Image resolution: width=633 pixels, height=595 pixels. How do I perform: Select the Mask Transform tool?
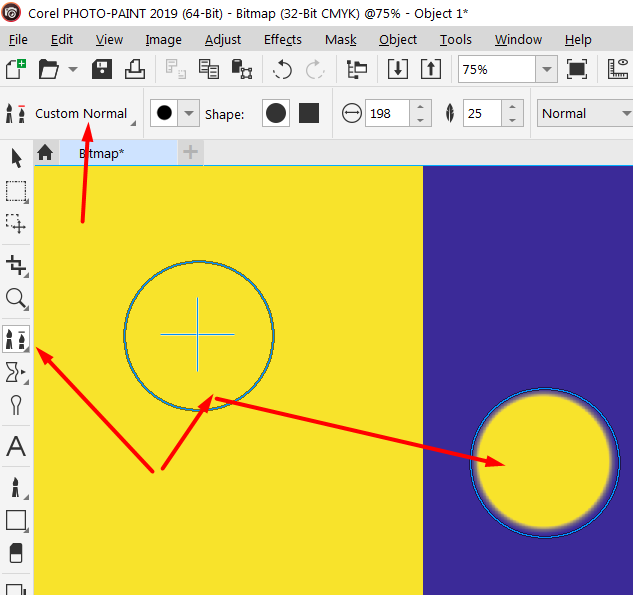click(16, 223)
